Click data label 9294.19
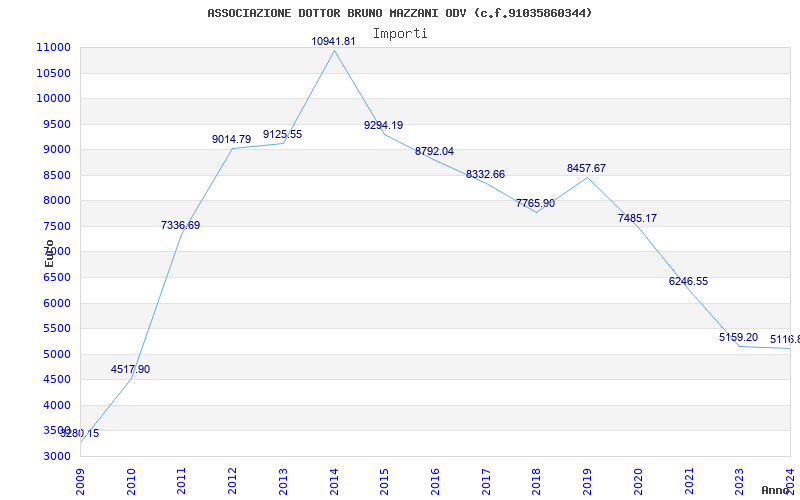Image resolution: width=800 pixels, height=500 pixels. (x=383, y=125)
